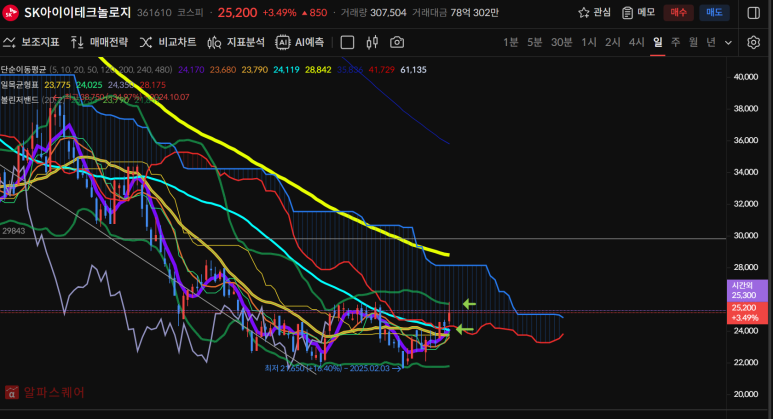Click the 24,170 purple MA value

coord(191,70)
